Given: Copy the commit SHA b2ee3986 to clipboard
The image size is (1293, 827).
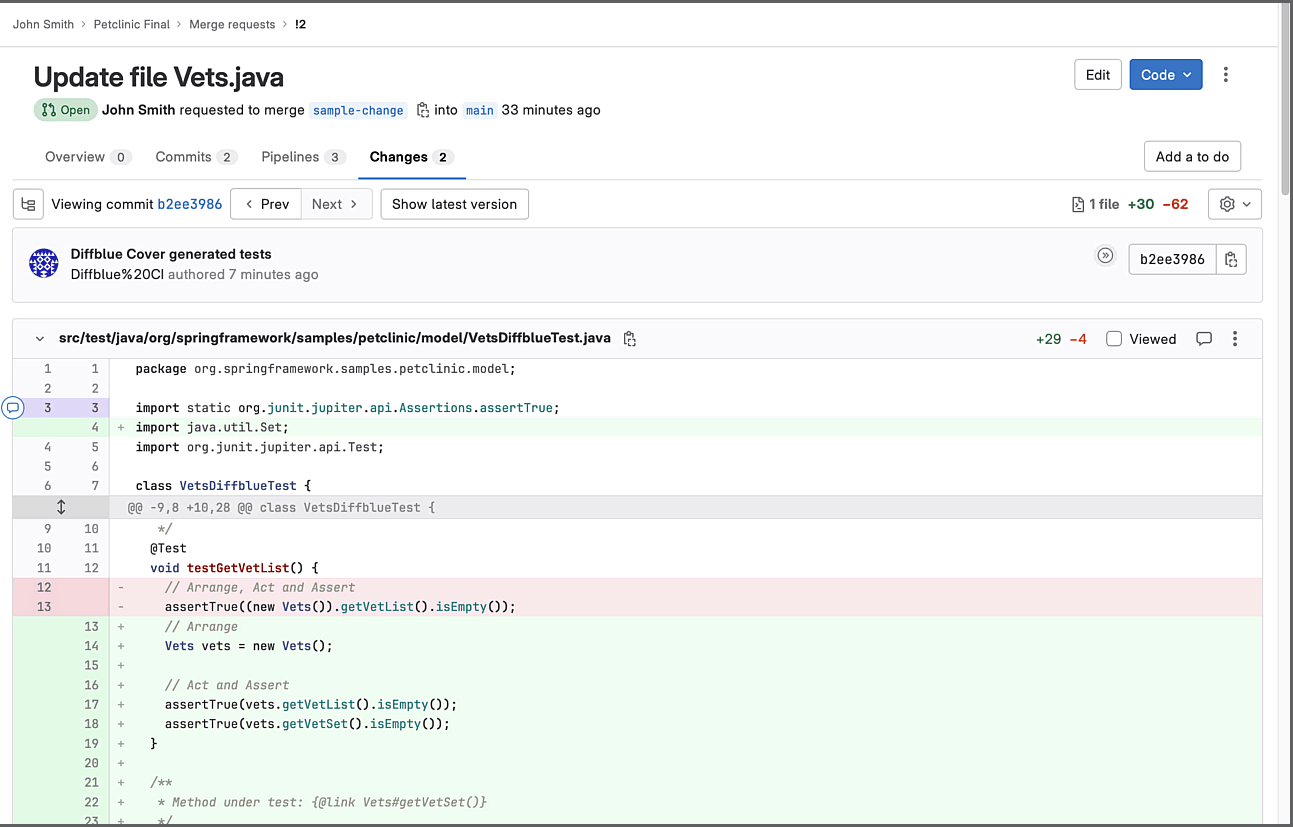Looking at the screenshot, I should [x=1231, y=258].
